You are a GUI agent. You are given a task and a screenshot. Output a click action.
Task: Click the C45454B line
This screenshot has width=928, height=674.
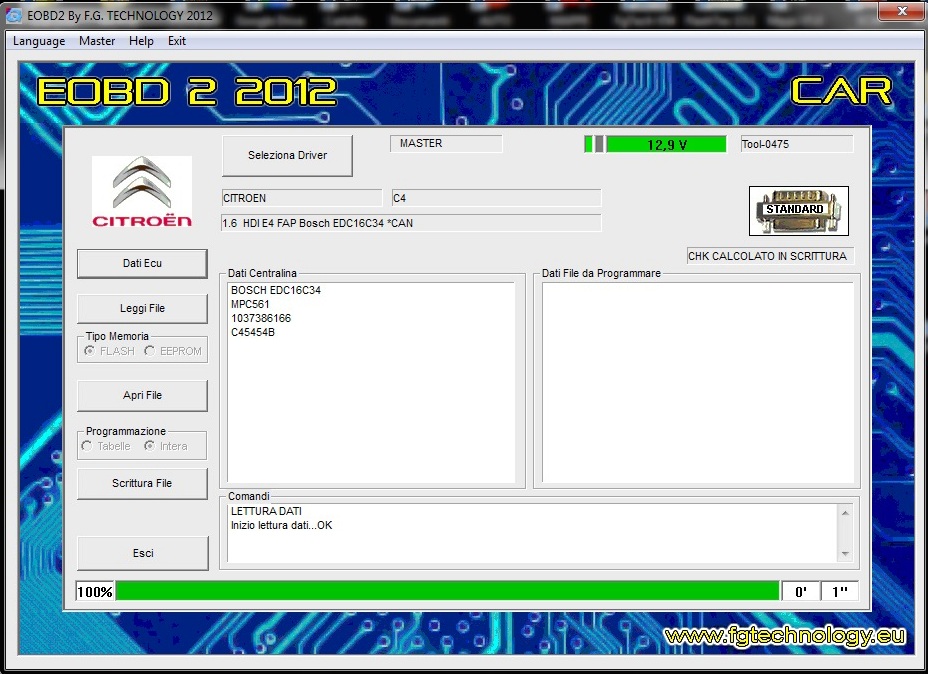coord(253,333)
